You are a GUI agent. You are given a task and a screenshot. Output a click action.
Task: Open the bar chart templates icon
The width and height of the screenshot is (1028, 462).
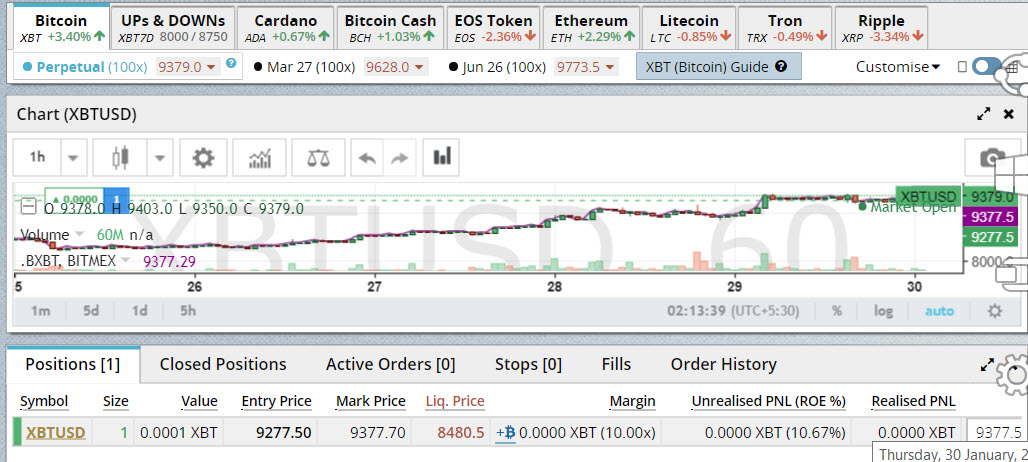click(x=441, y=157)
